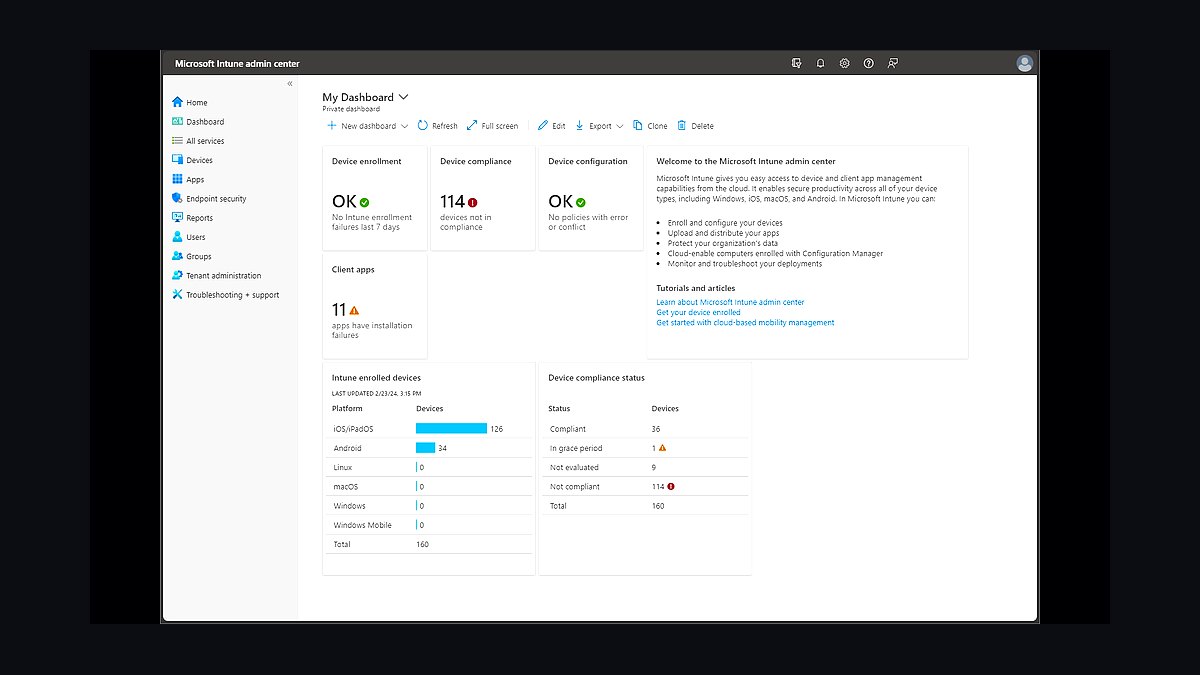Open Devices in the sidebar
1200x675 pixels.
point(199,160)
